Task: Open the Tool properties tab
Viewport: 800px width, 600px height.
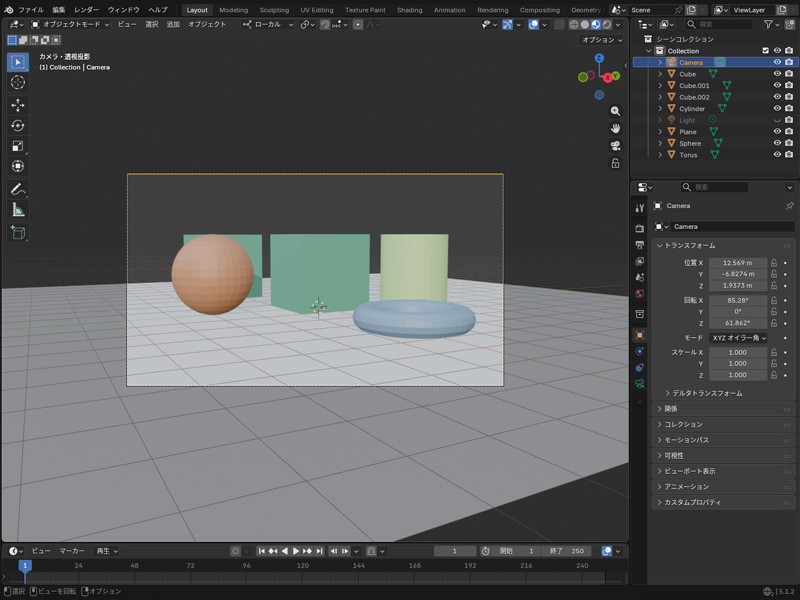Action: 639,208
